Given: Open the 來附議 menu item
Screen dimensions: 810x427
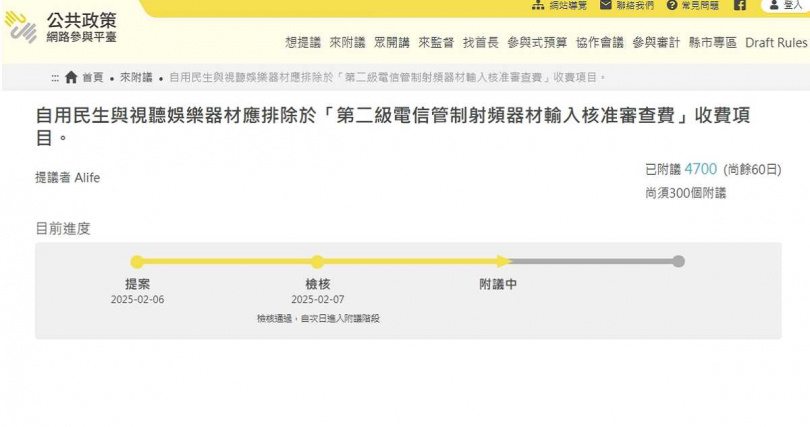Looking at the screenshot, I should click(347, 42).
